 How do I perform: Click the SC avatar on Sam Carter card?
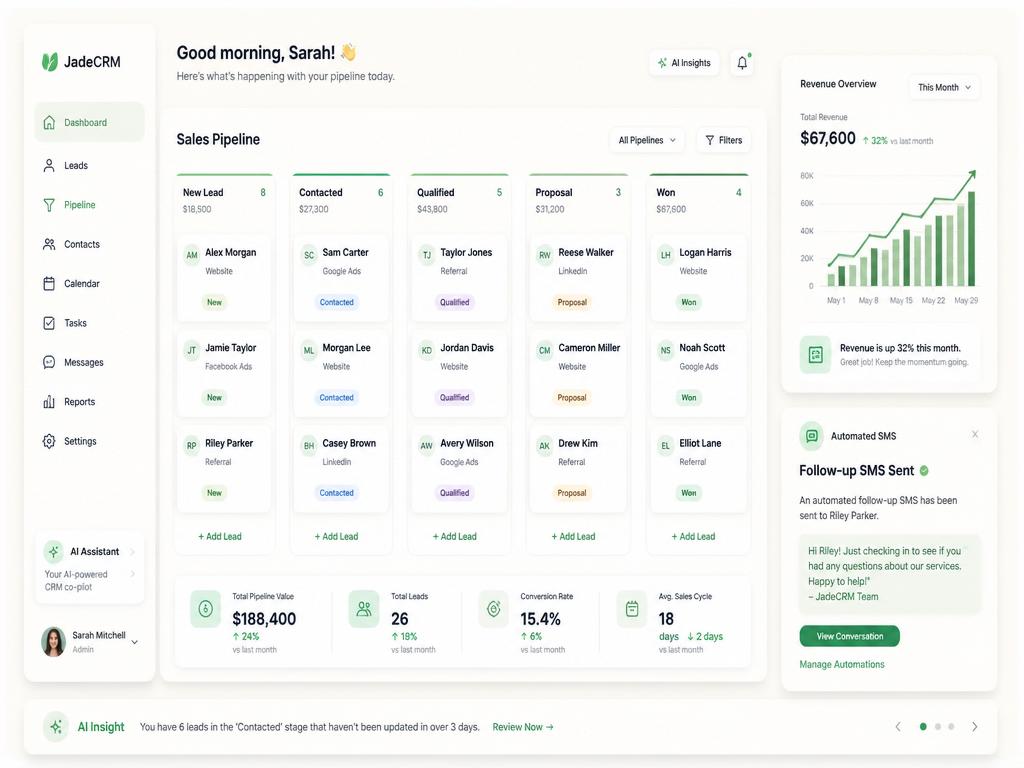[309, 255]
